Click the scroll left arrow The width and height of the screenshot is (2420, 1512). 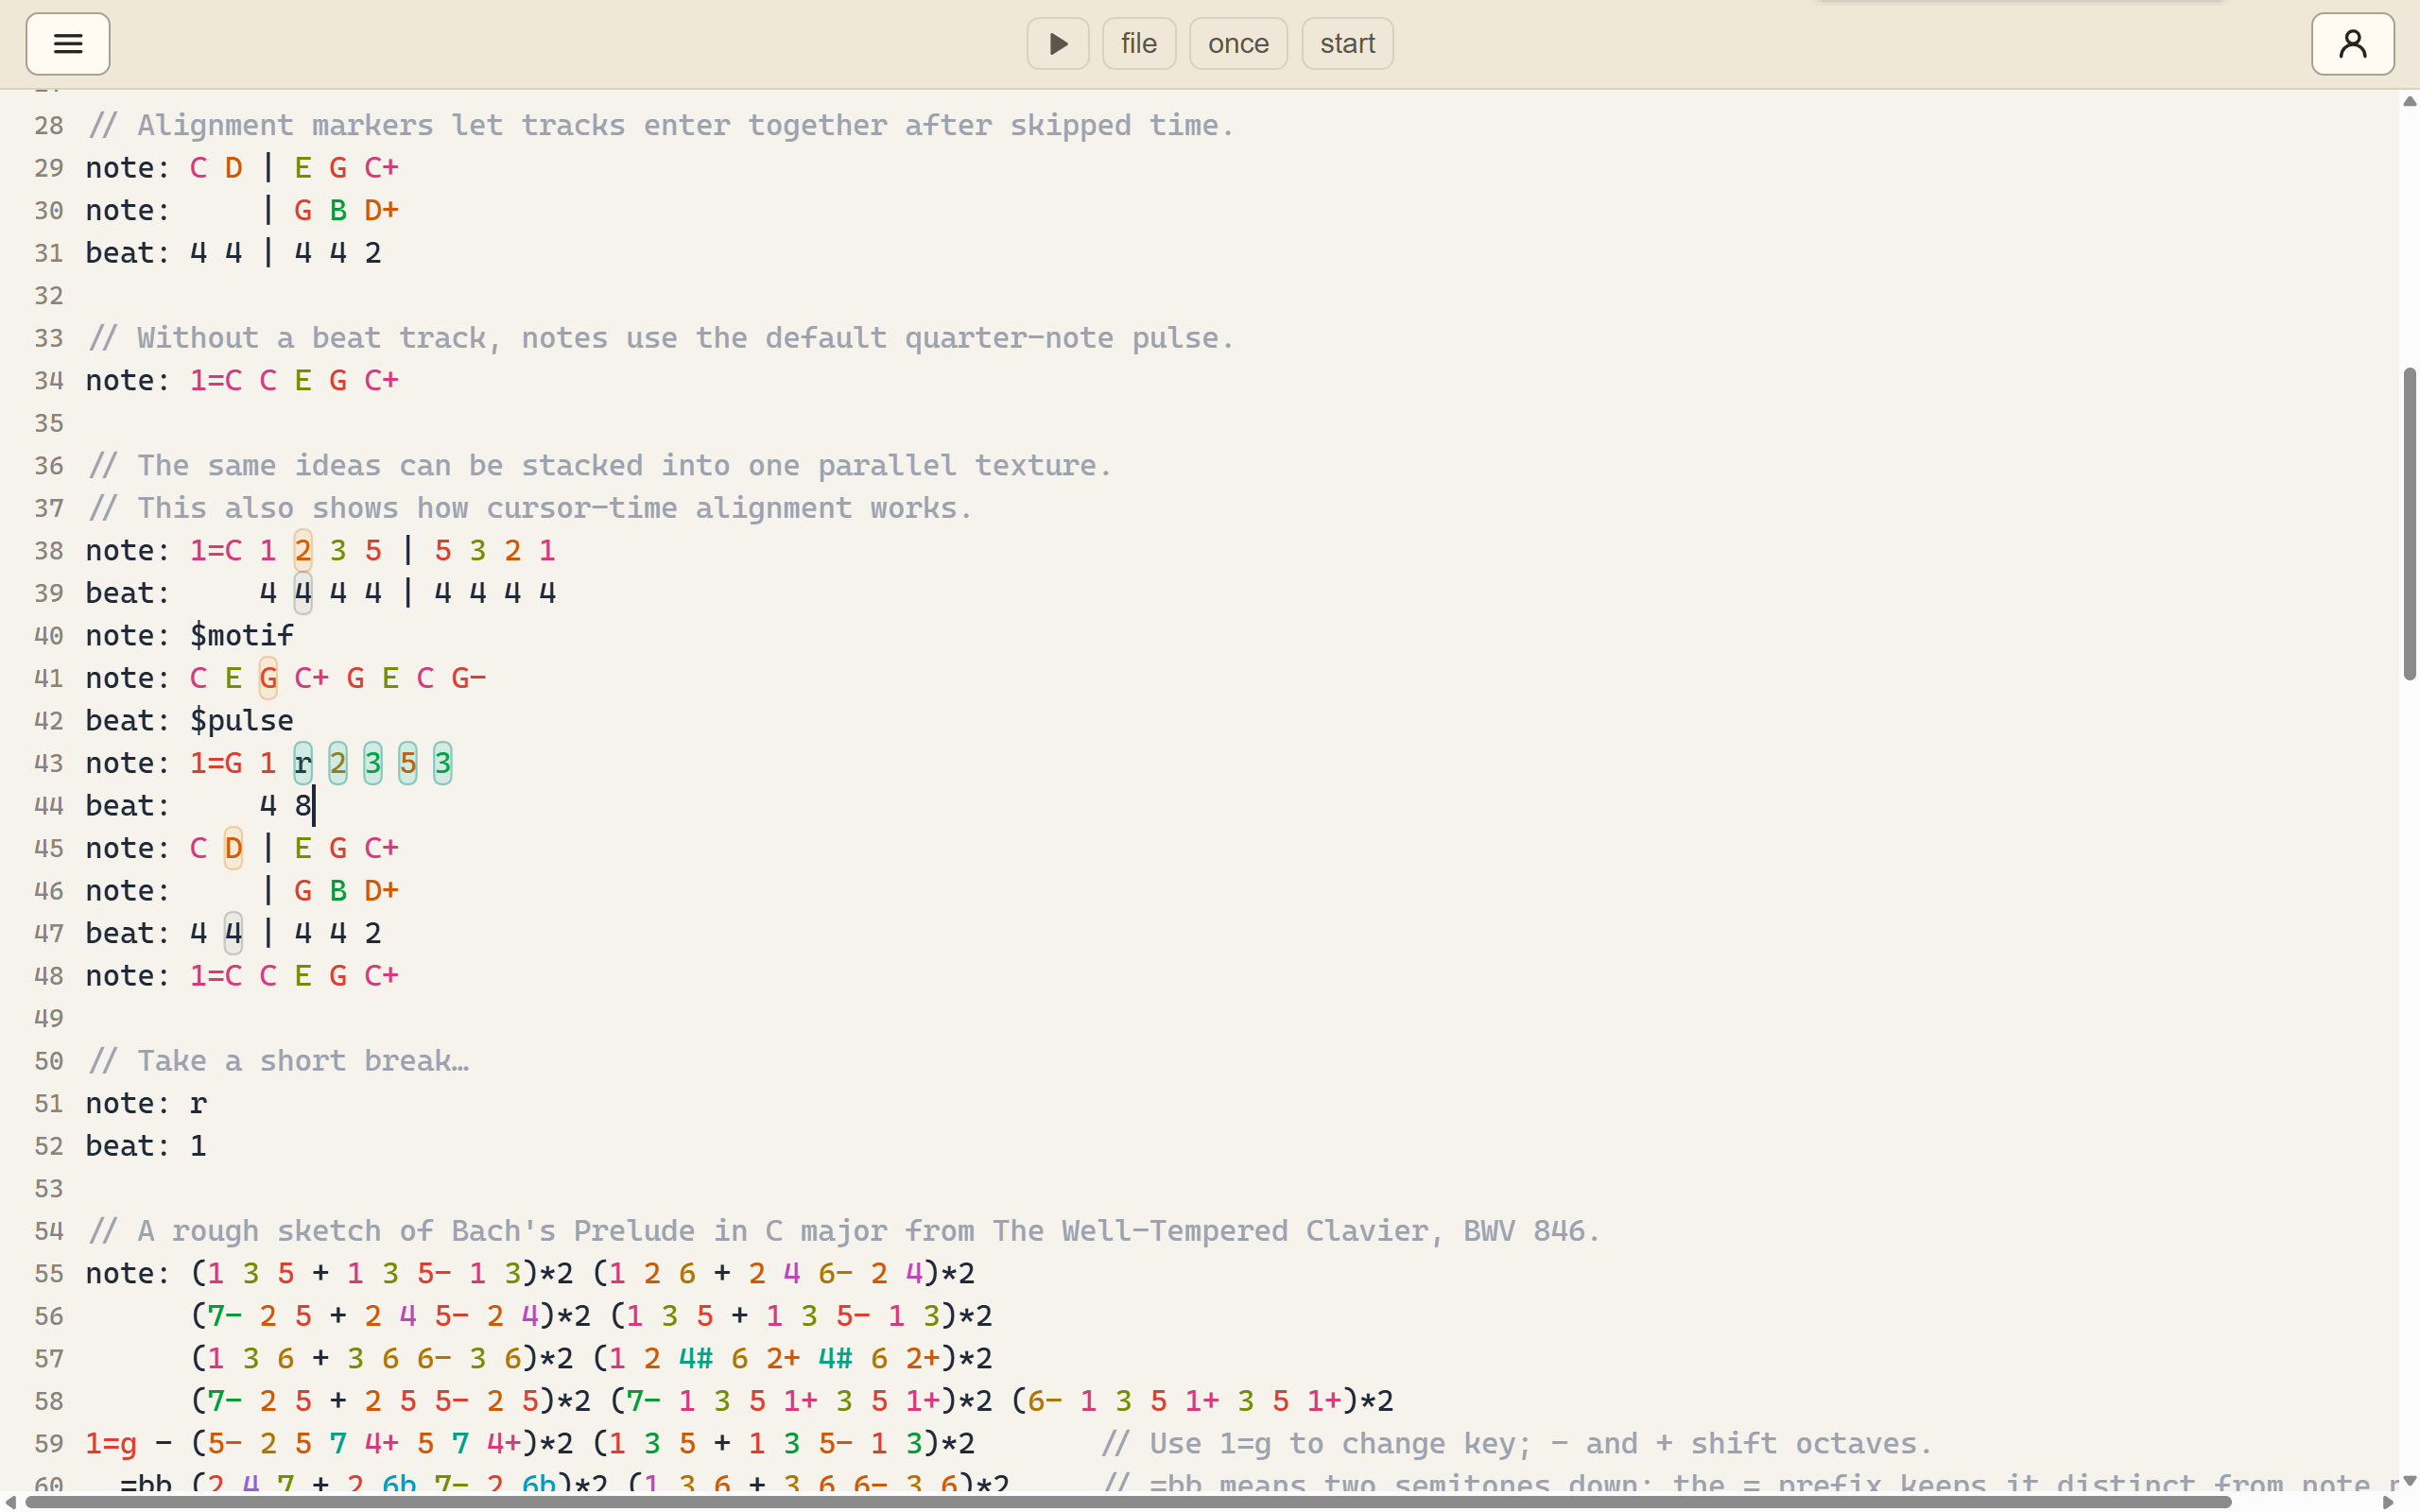(x=11, y=1502)
